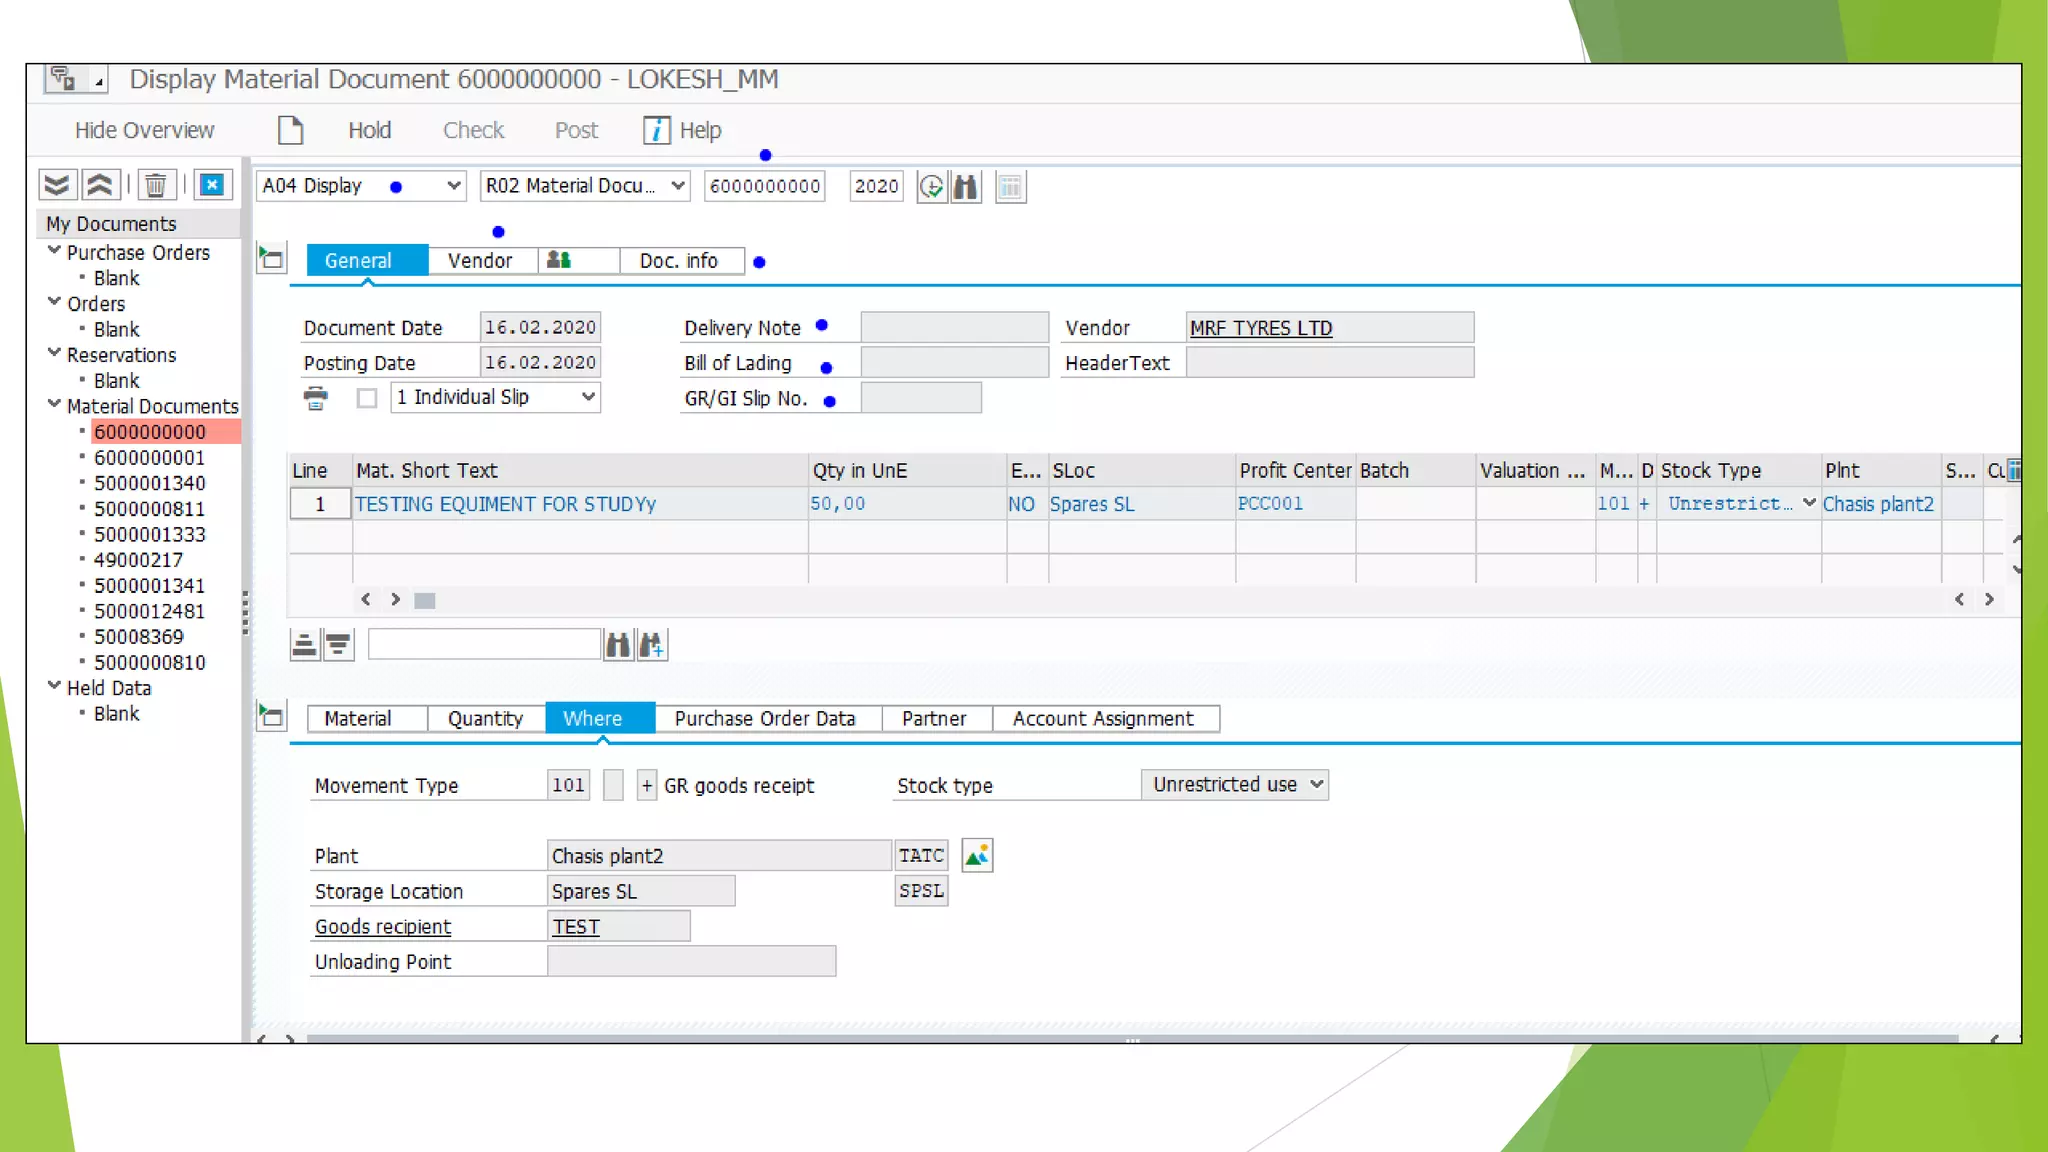
Task: Switch to the Vendor header tab
Action: [x=479, y=261]
